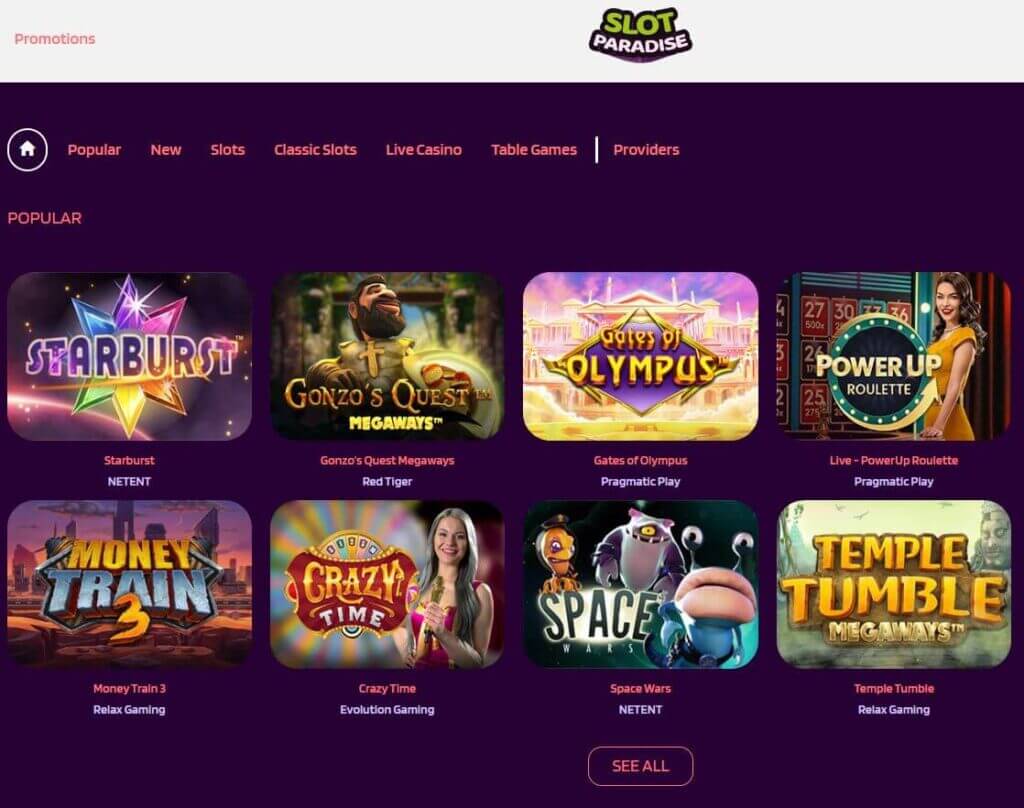
Task: Open the Slot Paradise logo
Action: (640, 35)
